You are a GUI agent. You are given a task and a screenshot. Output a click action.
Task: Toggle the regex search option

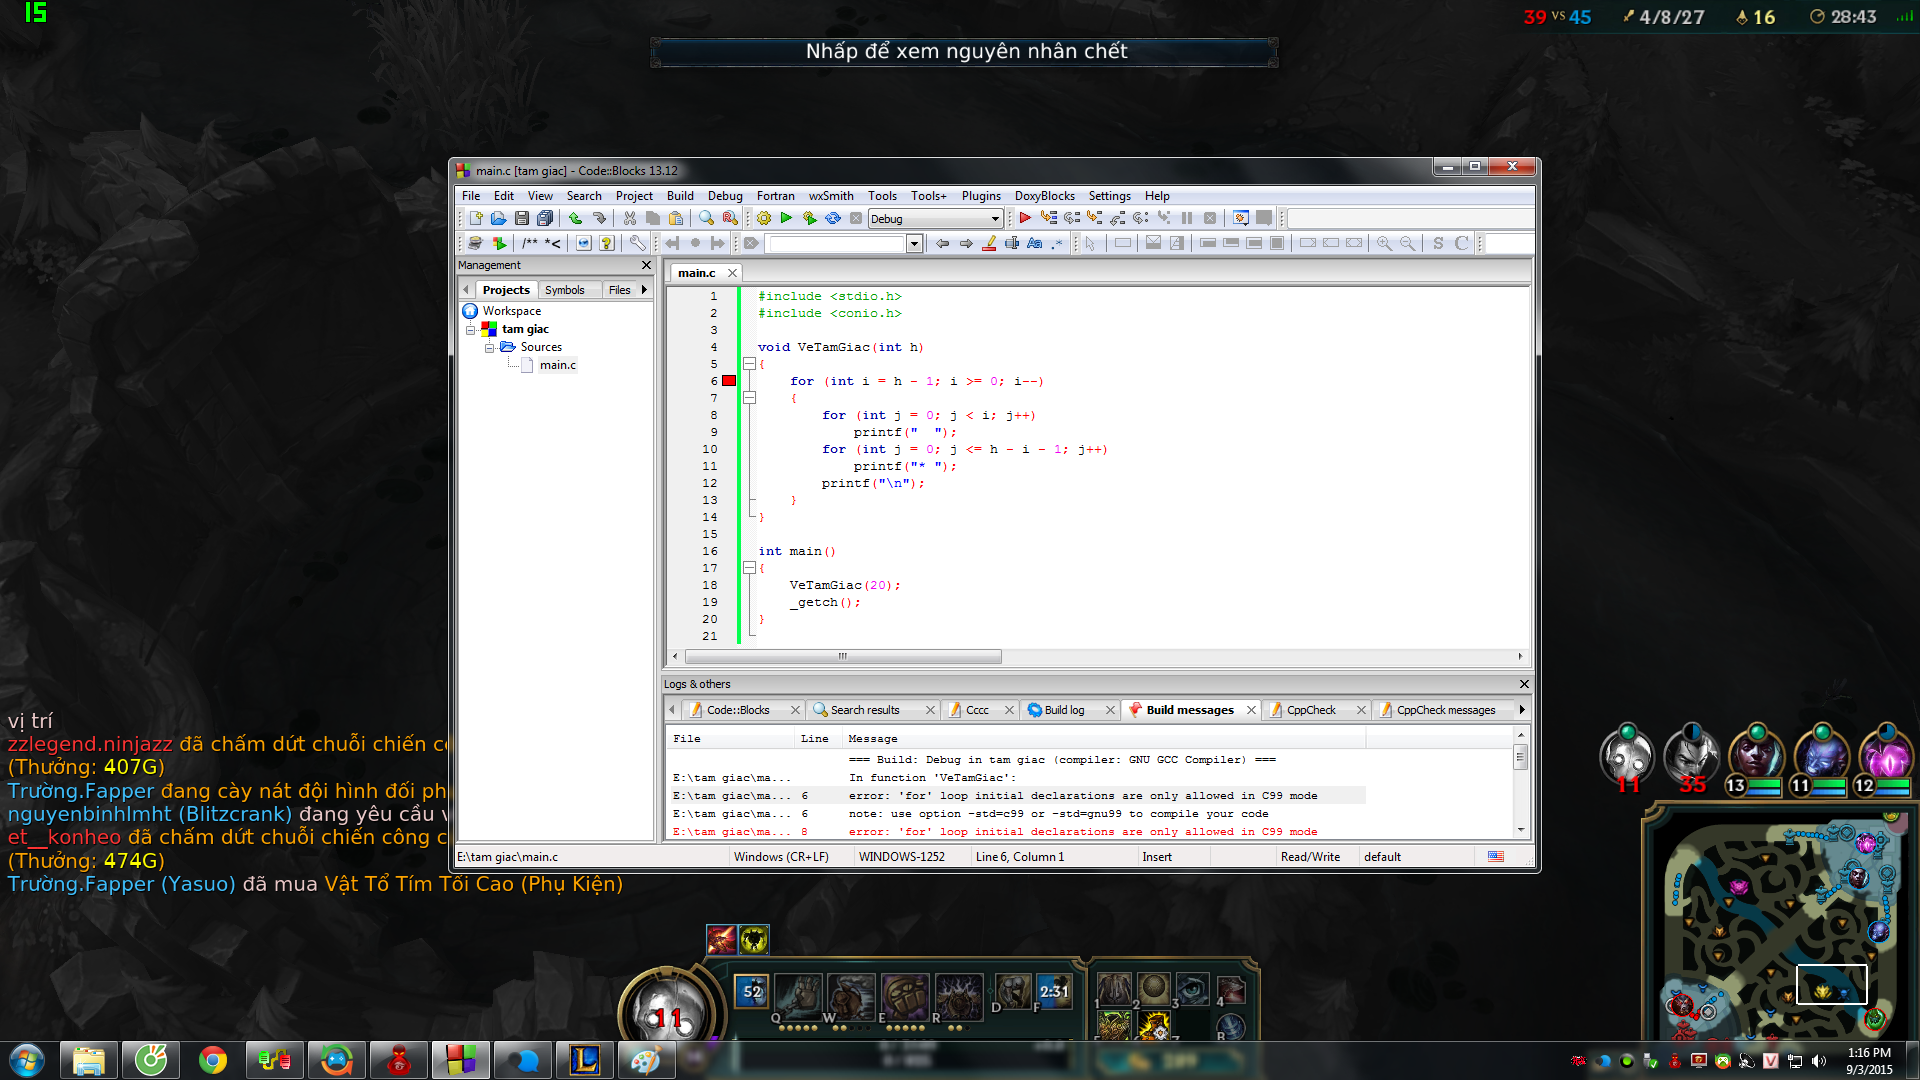1057,243
